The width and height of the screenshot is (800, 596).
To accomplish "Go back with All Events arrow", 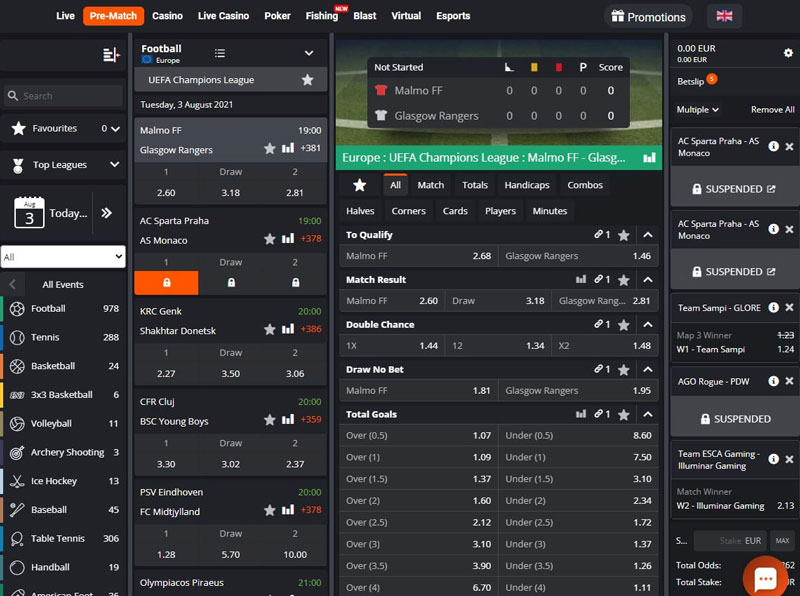I will click(x=13, y=285).
